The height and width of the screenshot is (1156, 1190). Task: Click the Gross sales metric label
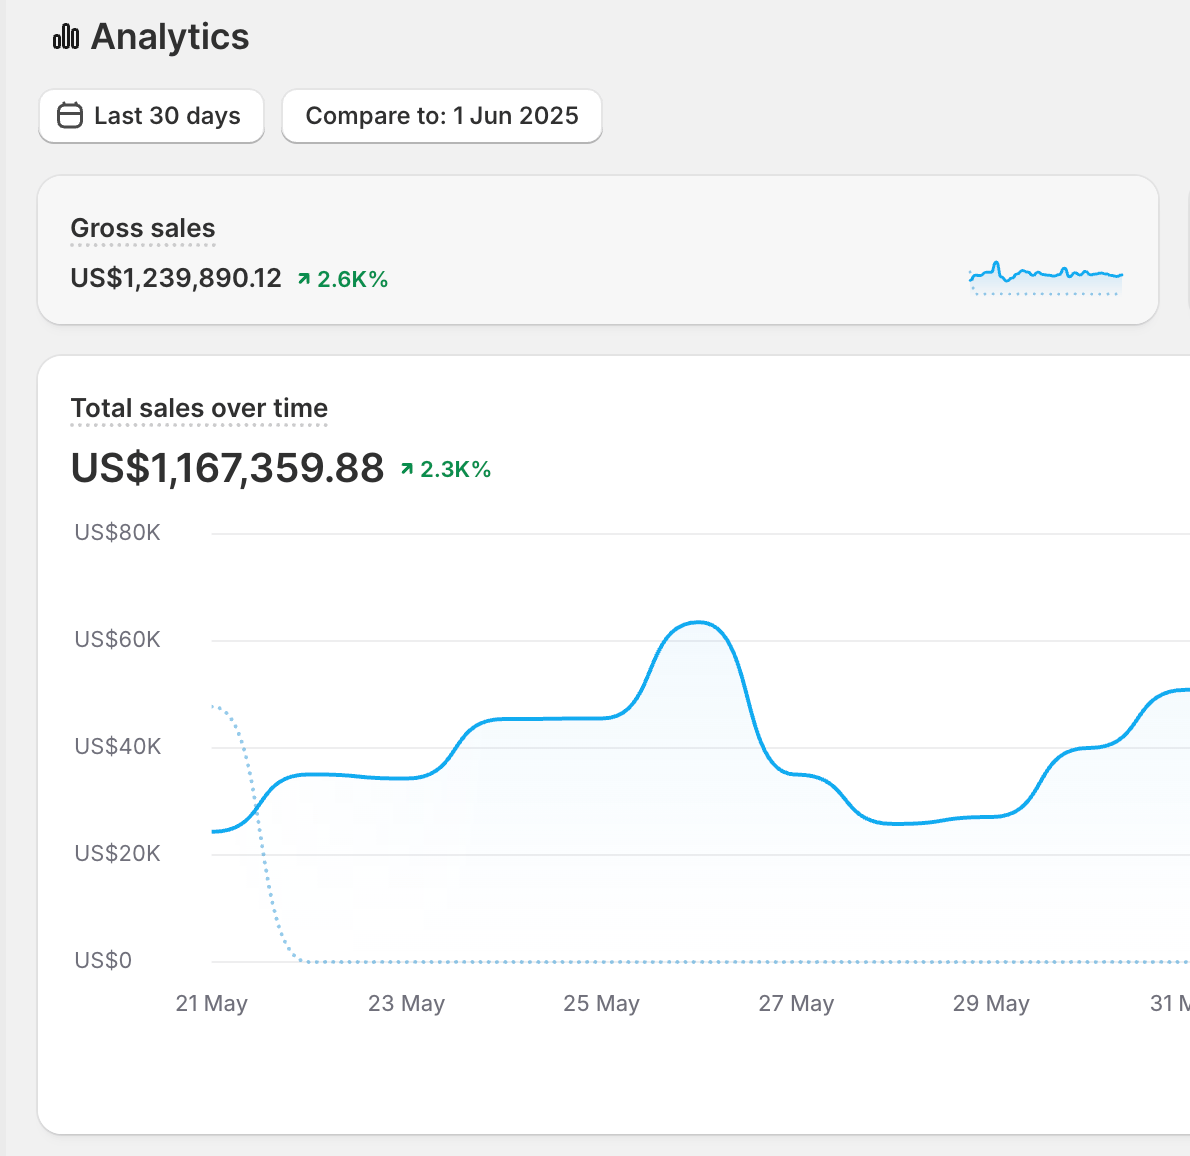point(143,228)
